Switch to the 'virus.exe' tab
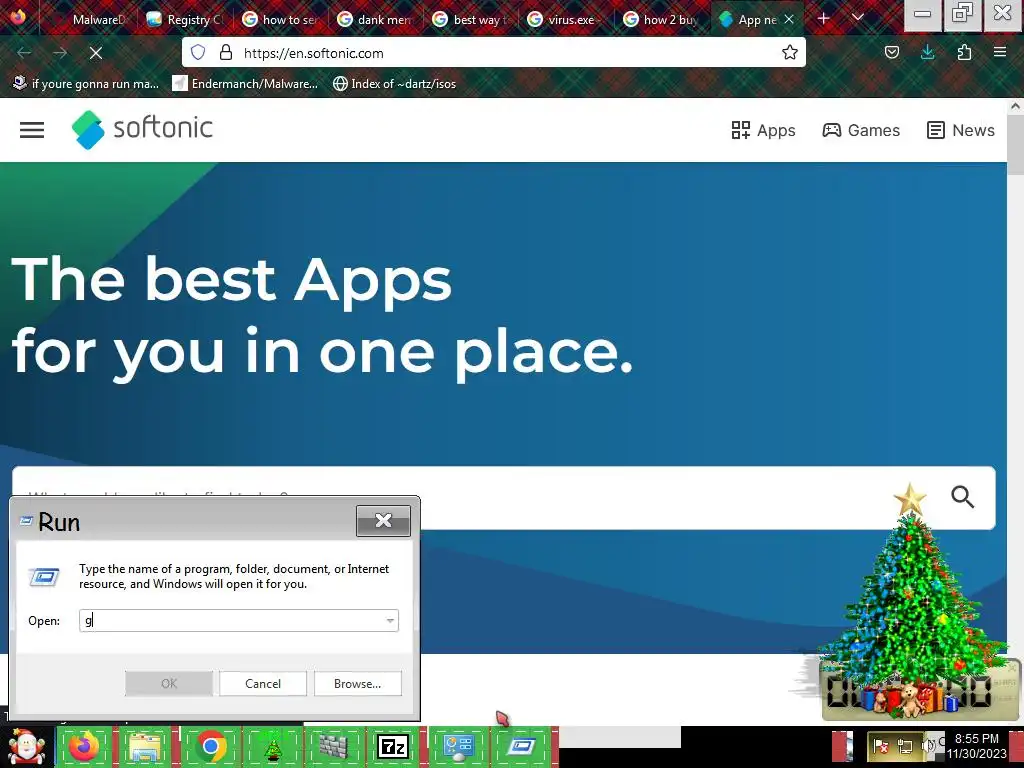1024x768 pixels. [566, 20]
